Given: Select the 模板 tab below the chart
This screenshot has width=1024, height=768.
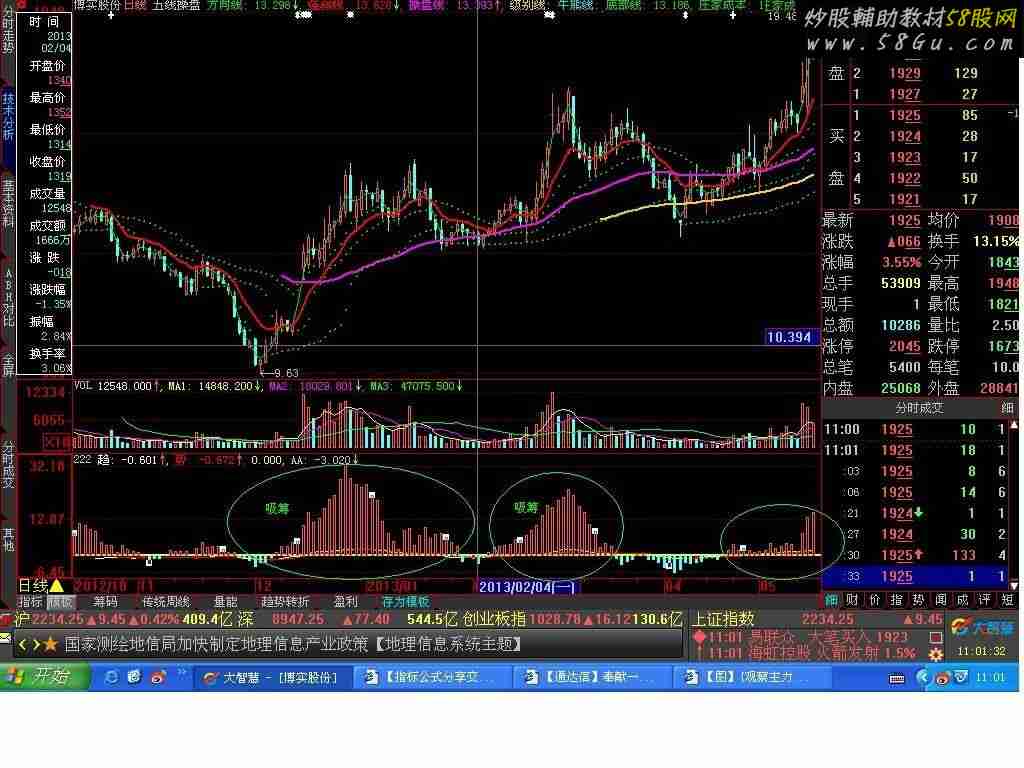Looking at the screenshot, I should (60, 602).
